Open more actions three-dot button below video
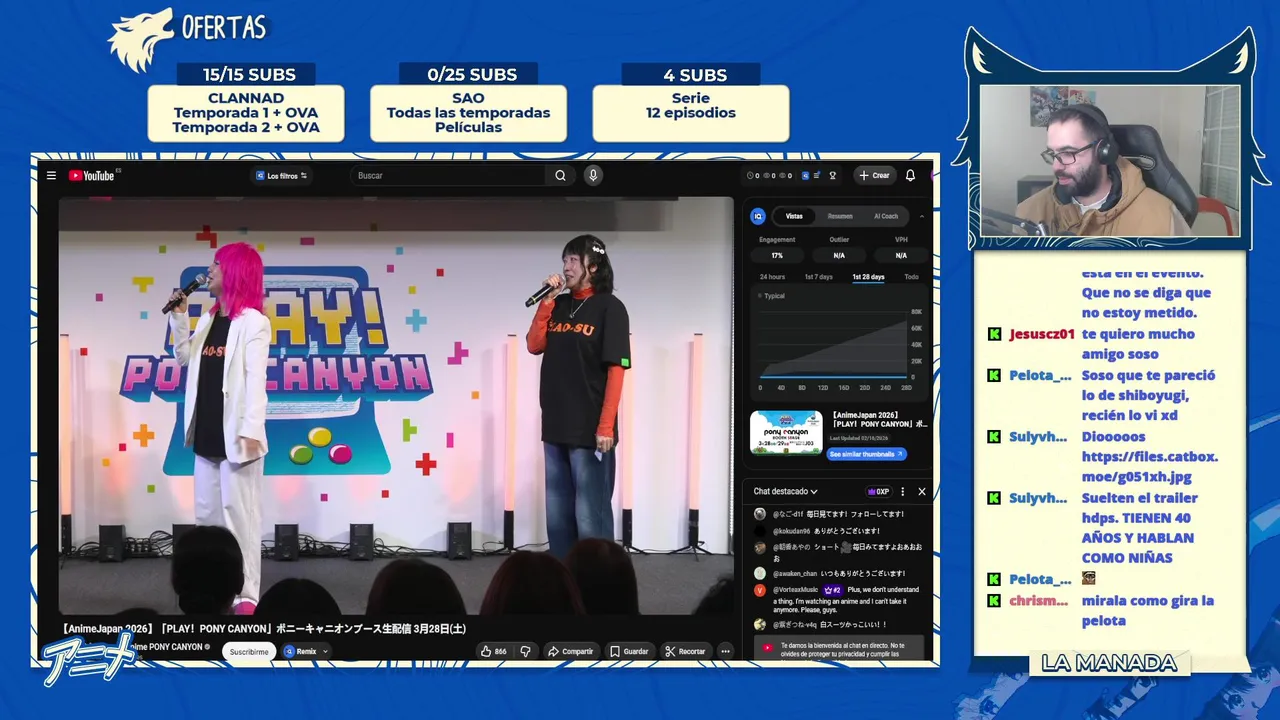The height and width of the screenshot is (720, 1280). 725,651
